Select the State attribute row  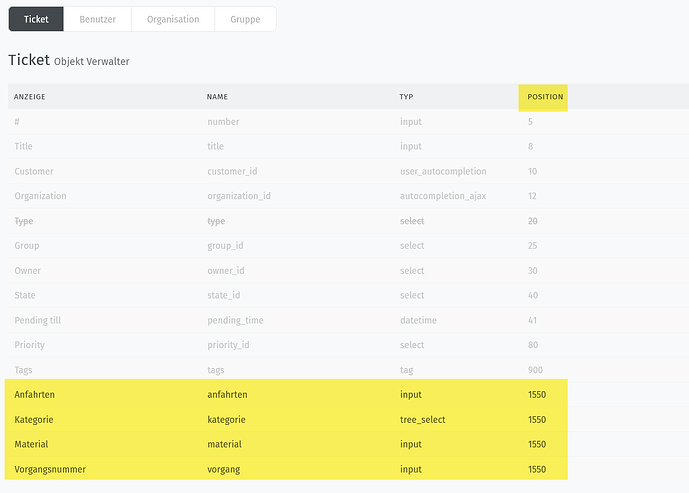[x=348, y=295]
